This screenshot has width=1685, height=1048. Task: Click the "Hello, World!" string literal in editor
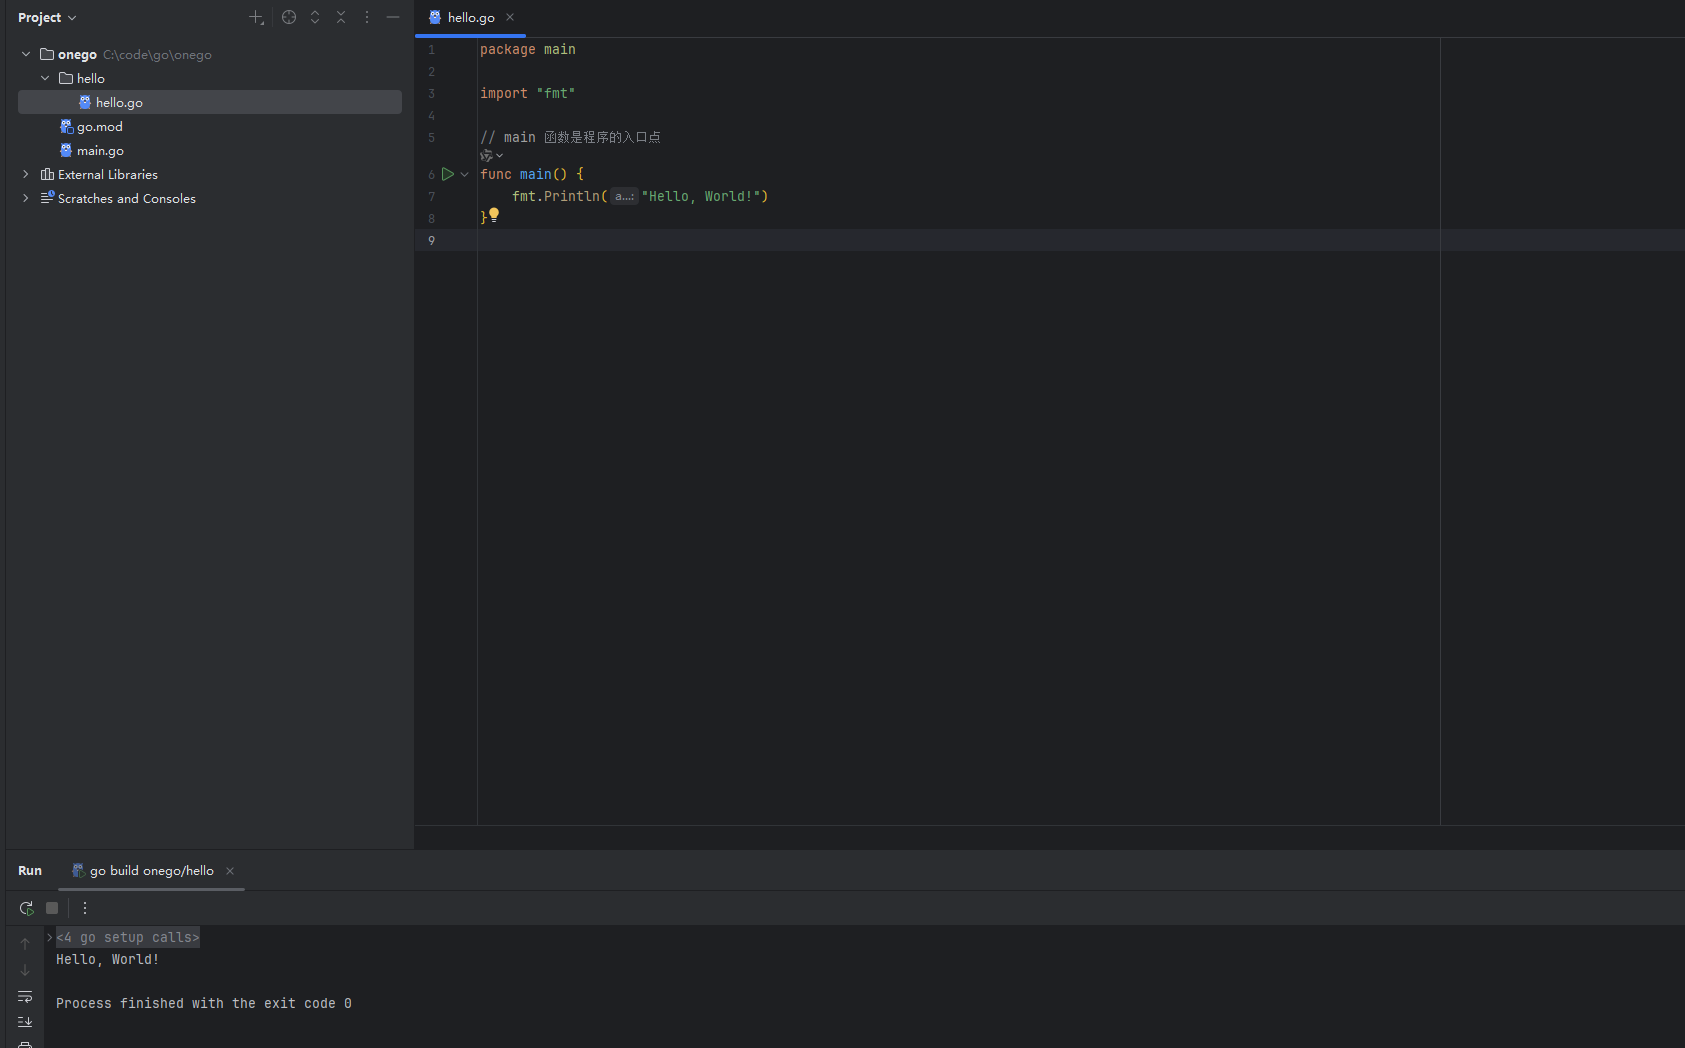701,196
